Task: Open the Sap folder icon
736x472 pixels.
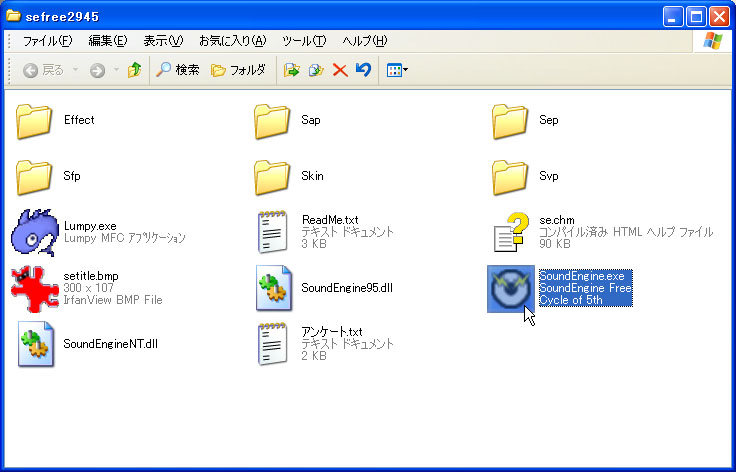Action: (x=272, y=121)
